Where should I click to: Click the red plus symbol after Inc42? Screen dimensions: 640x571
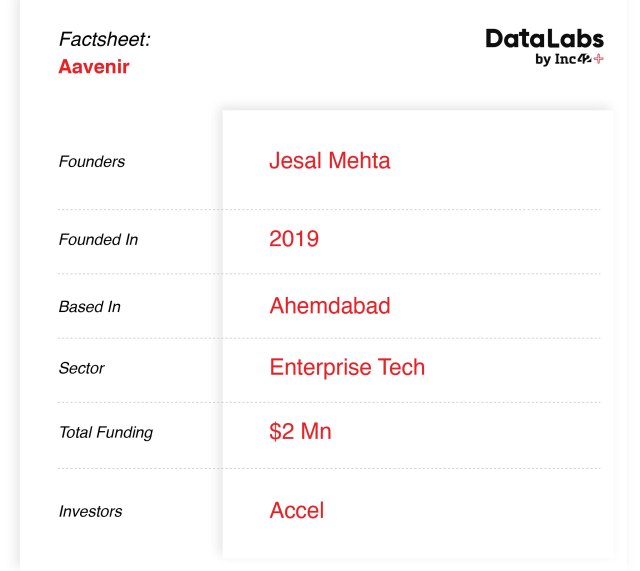click(599, 59)
